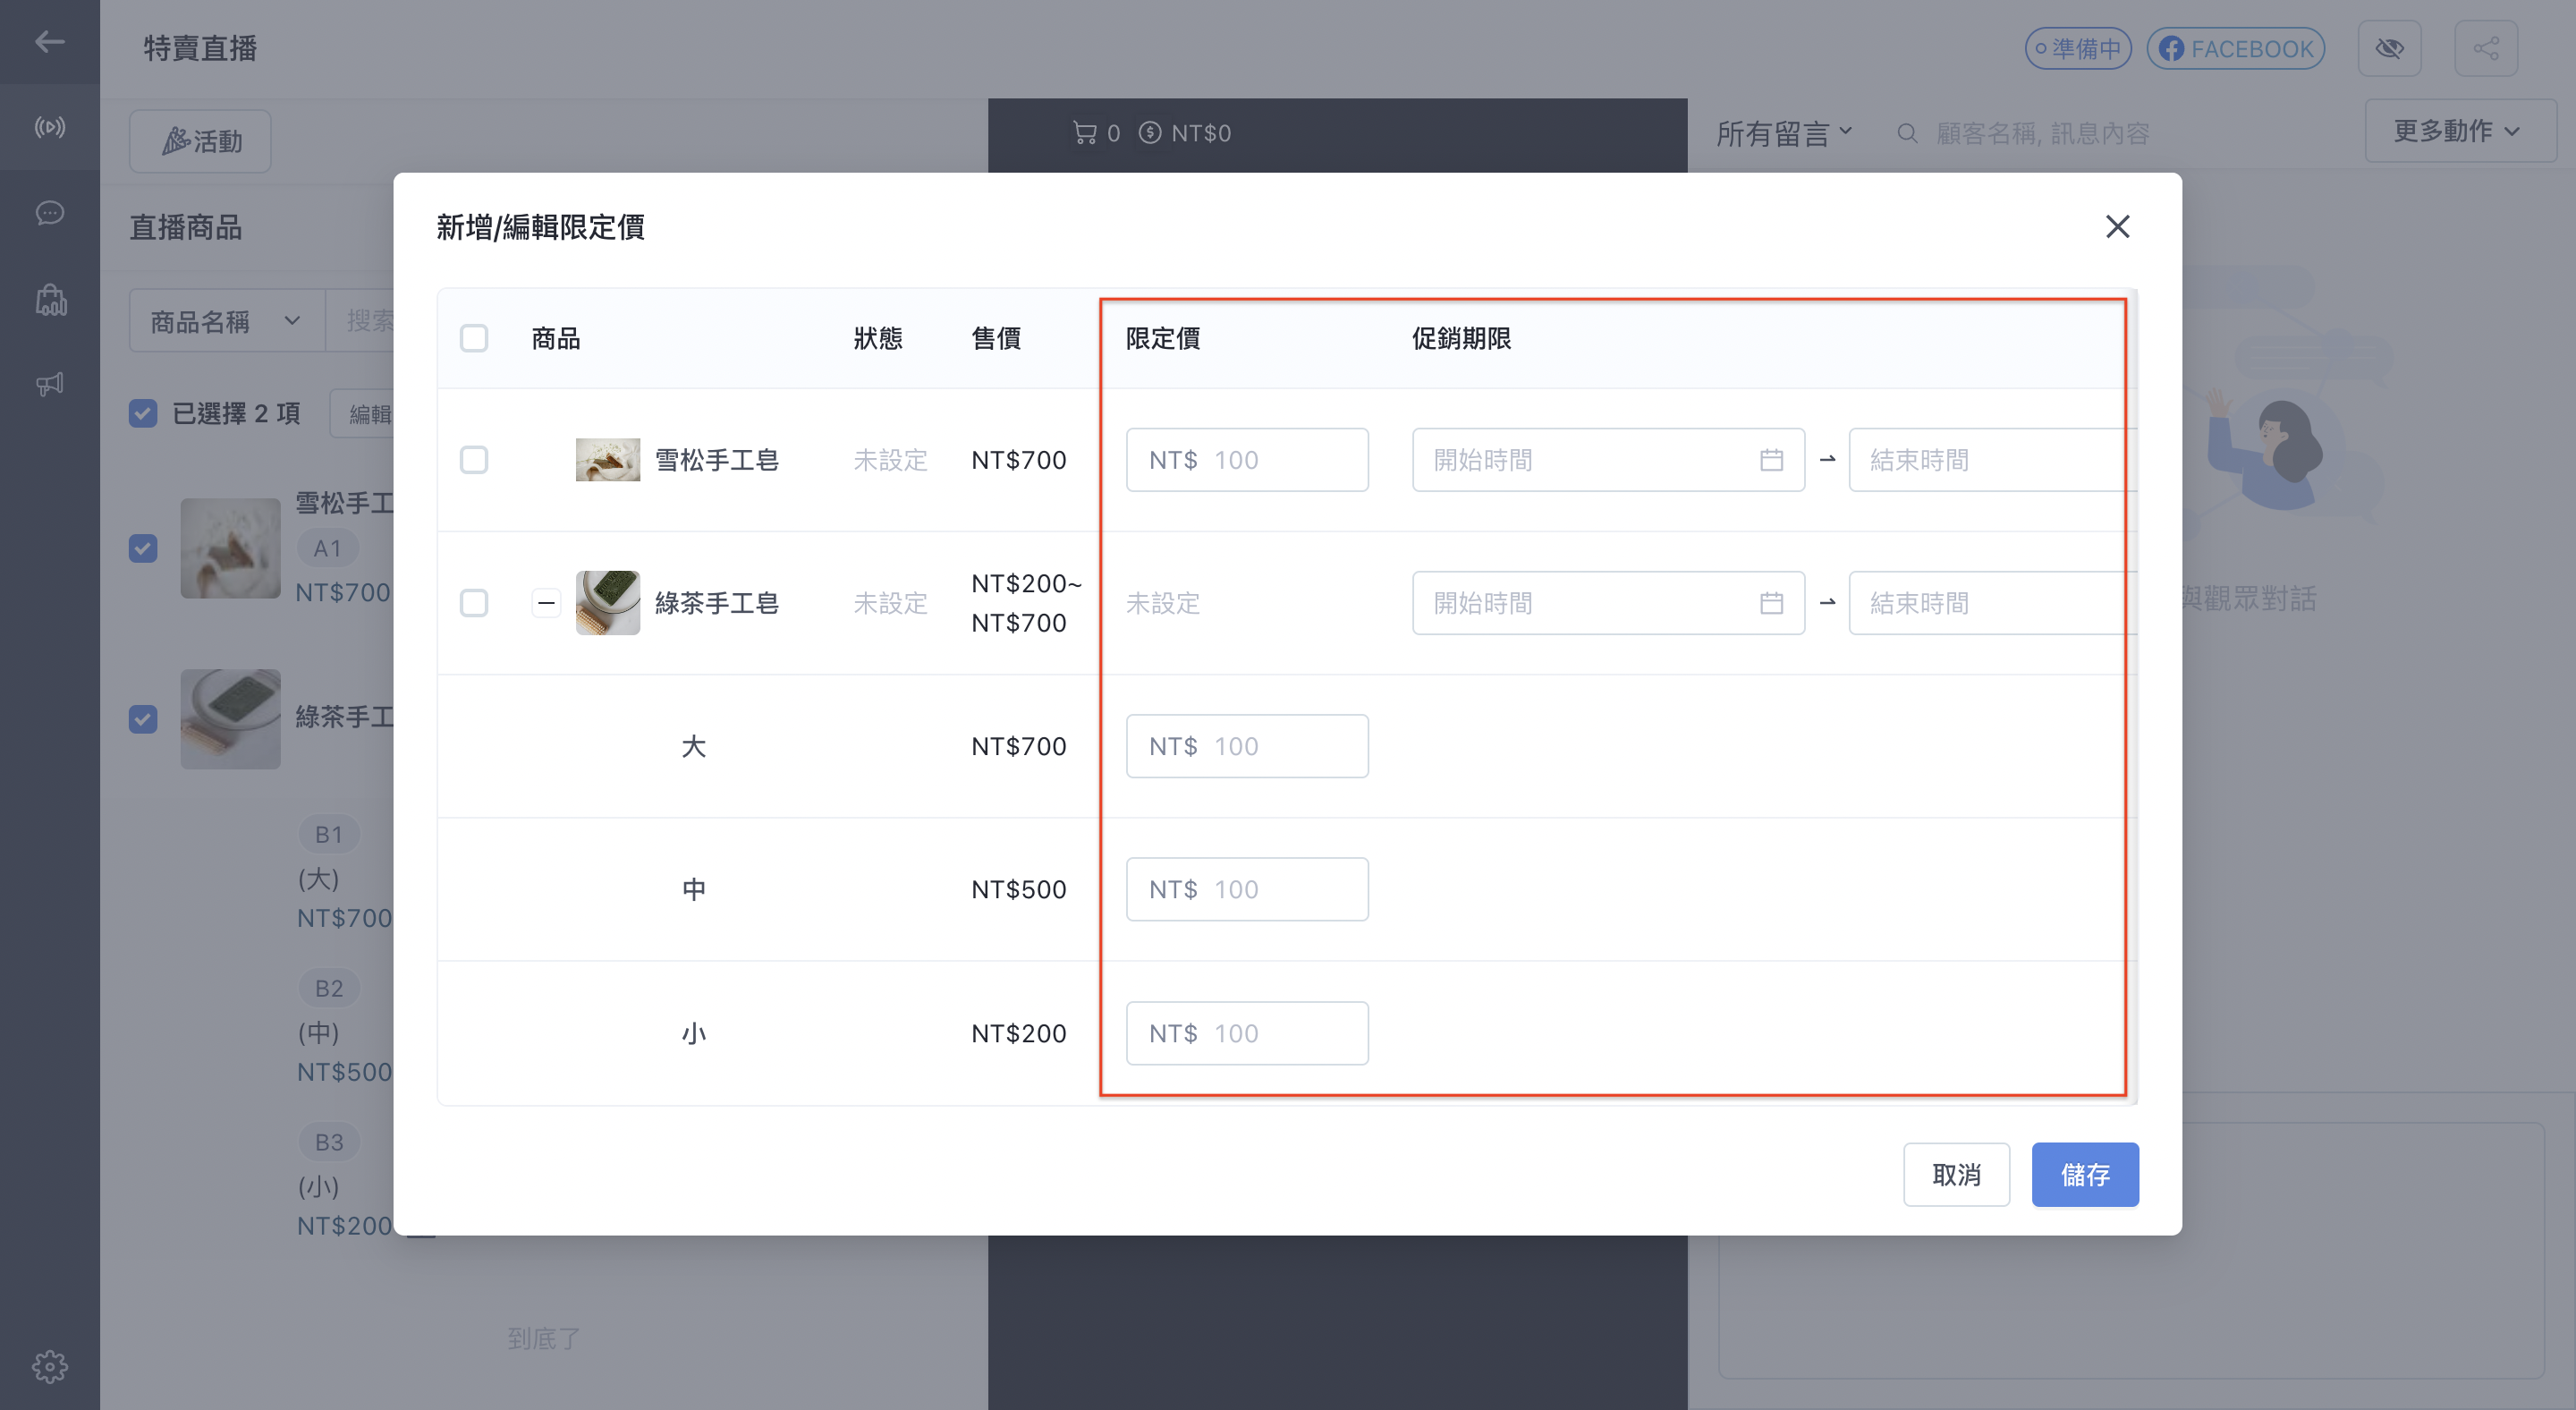The image size is (2576, 1410).
Task: Click the B1 tag in background list
Action: click(329, 834)
